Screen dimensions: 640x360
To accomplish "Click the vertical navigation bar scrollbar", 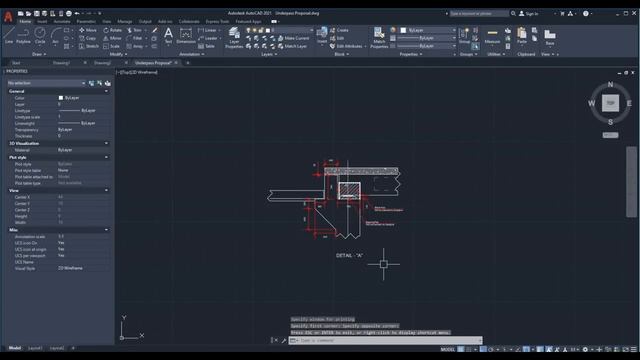I will pyautogui.click(x=631, y=182).
